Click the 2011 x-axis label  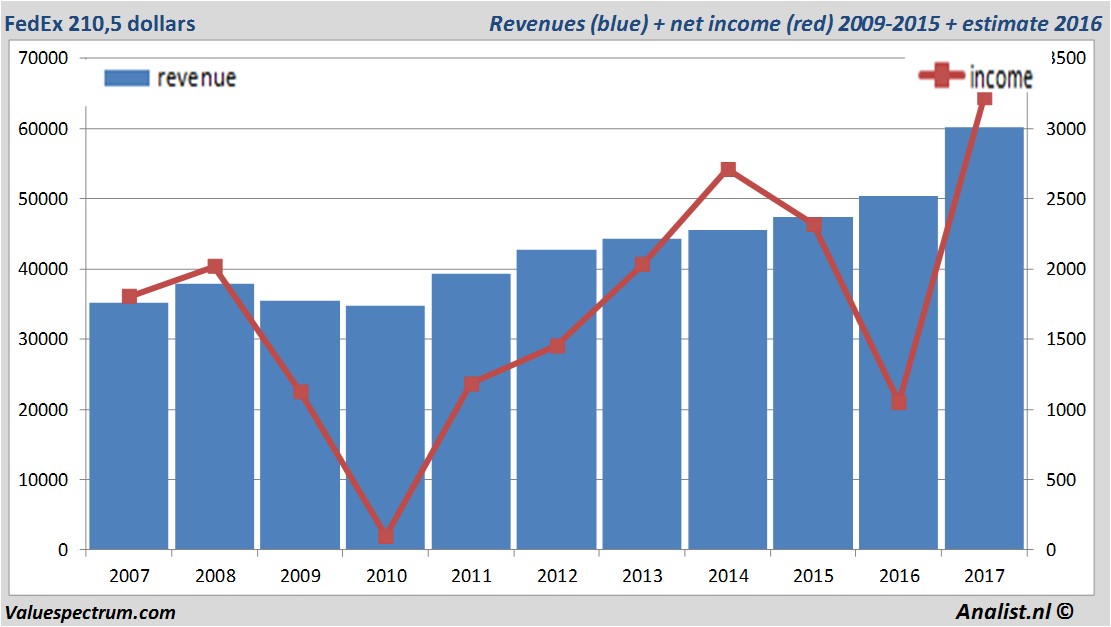471,575
